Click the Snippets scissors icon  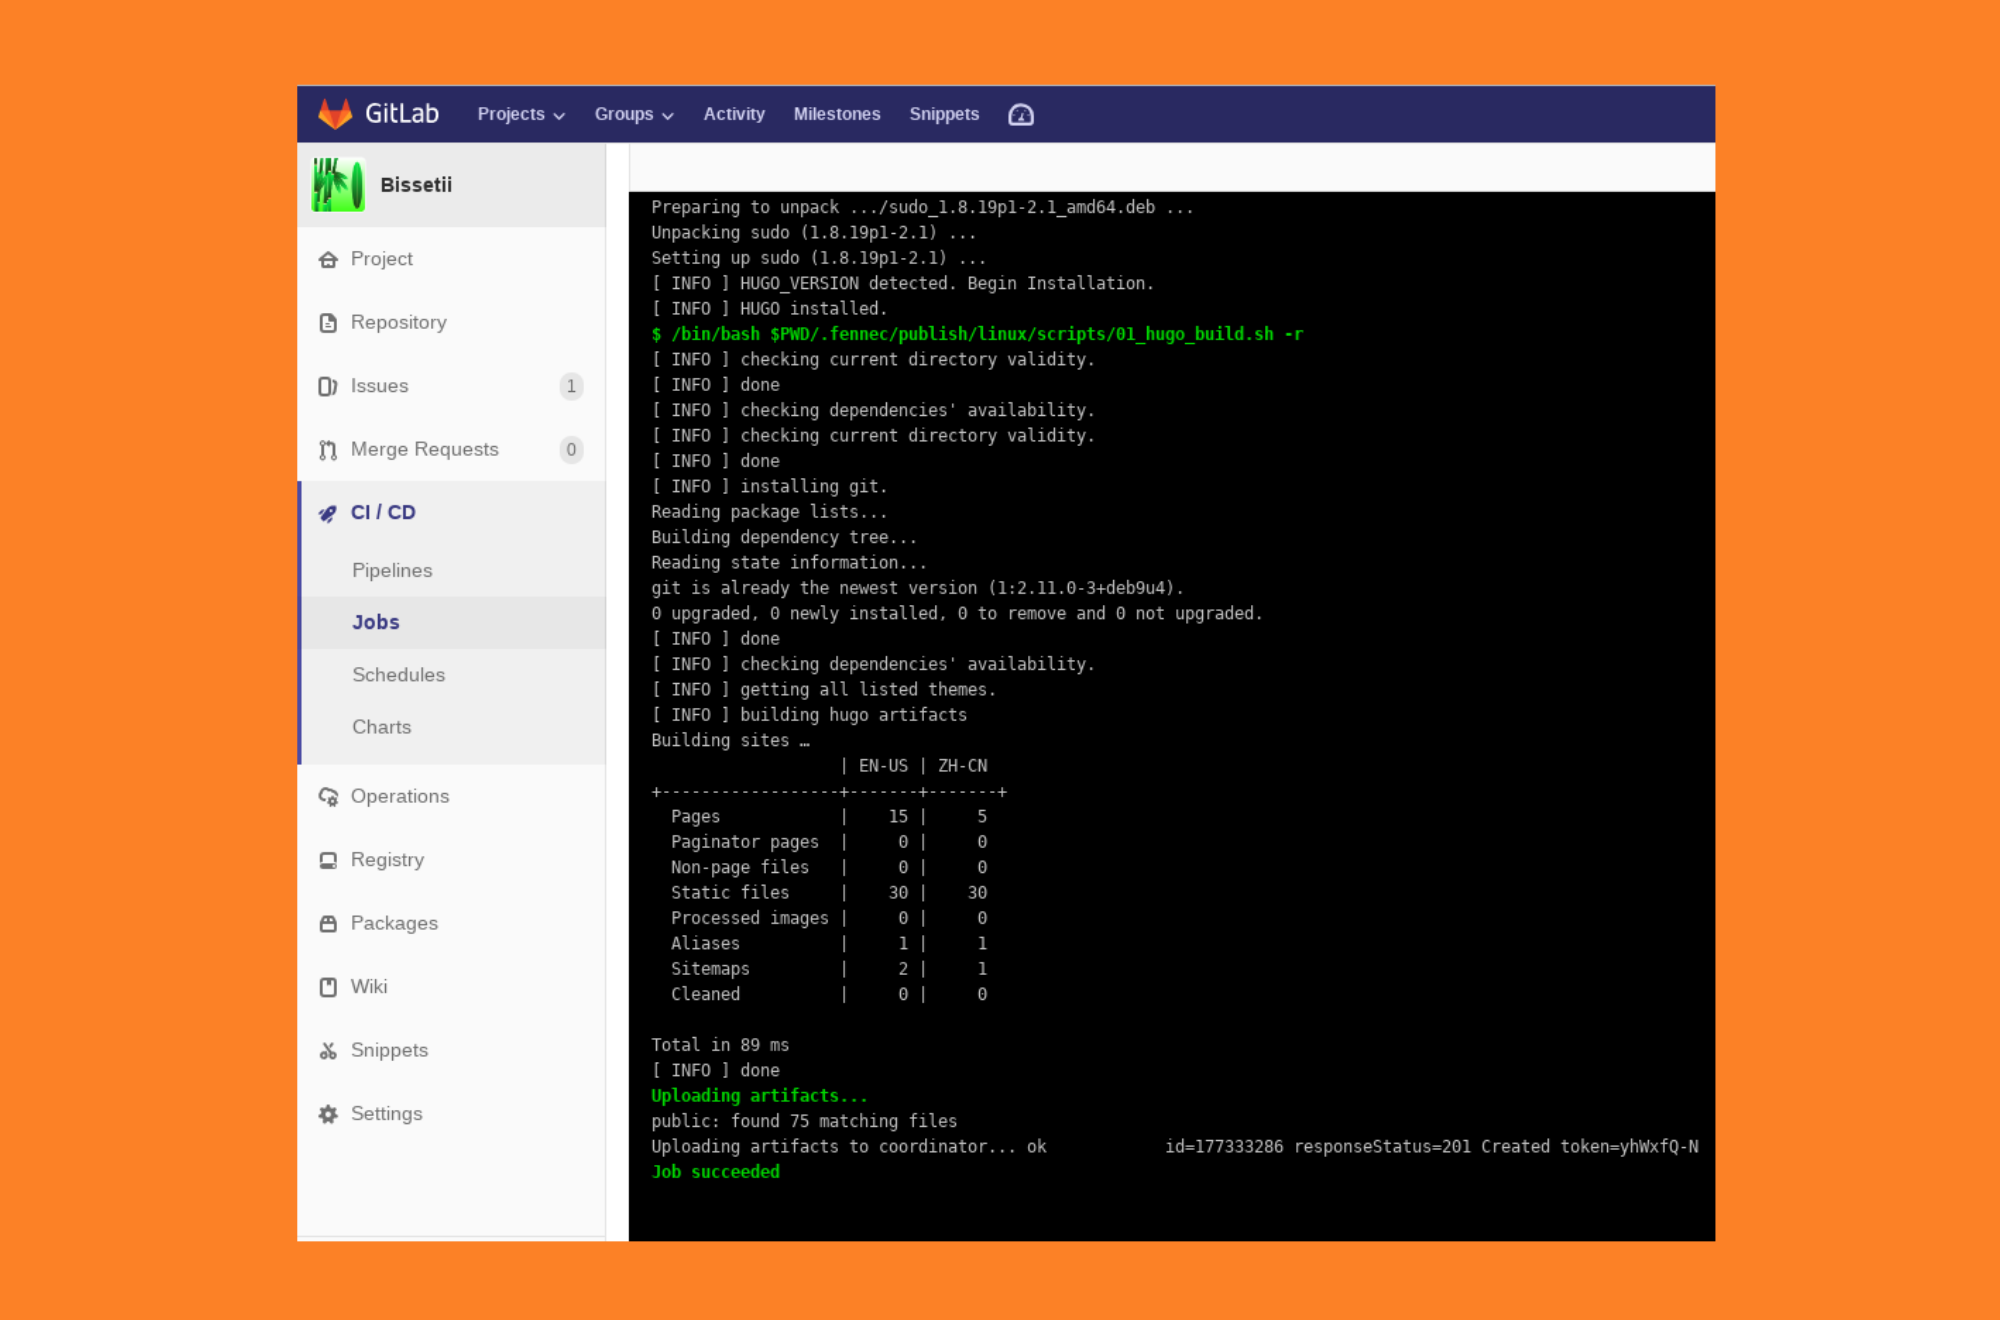[328, 1051]
